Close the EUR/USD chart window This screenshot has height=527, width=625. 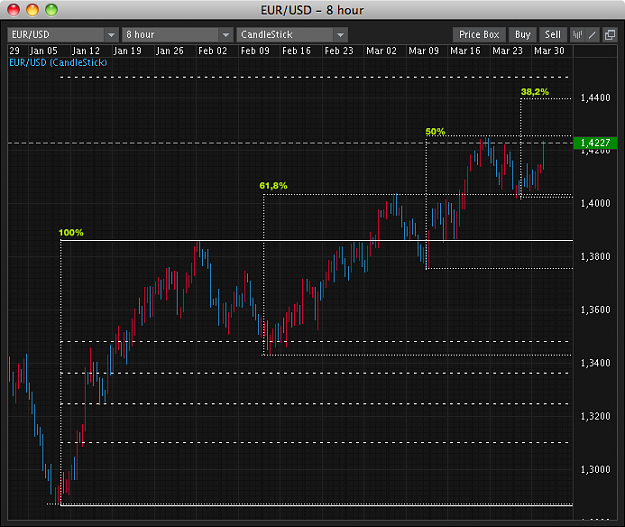pos(14,10)
